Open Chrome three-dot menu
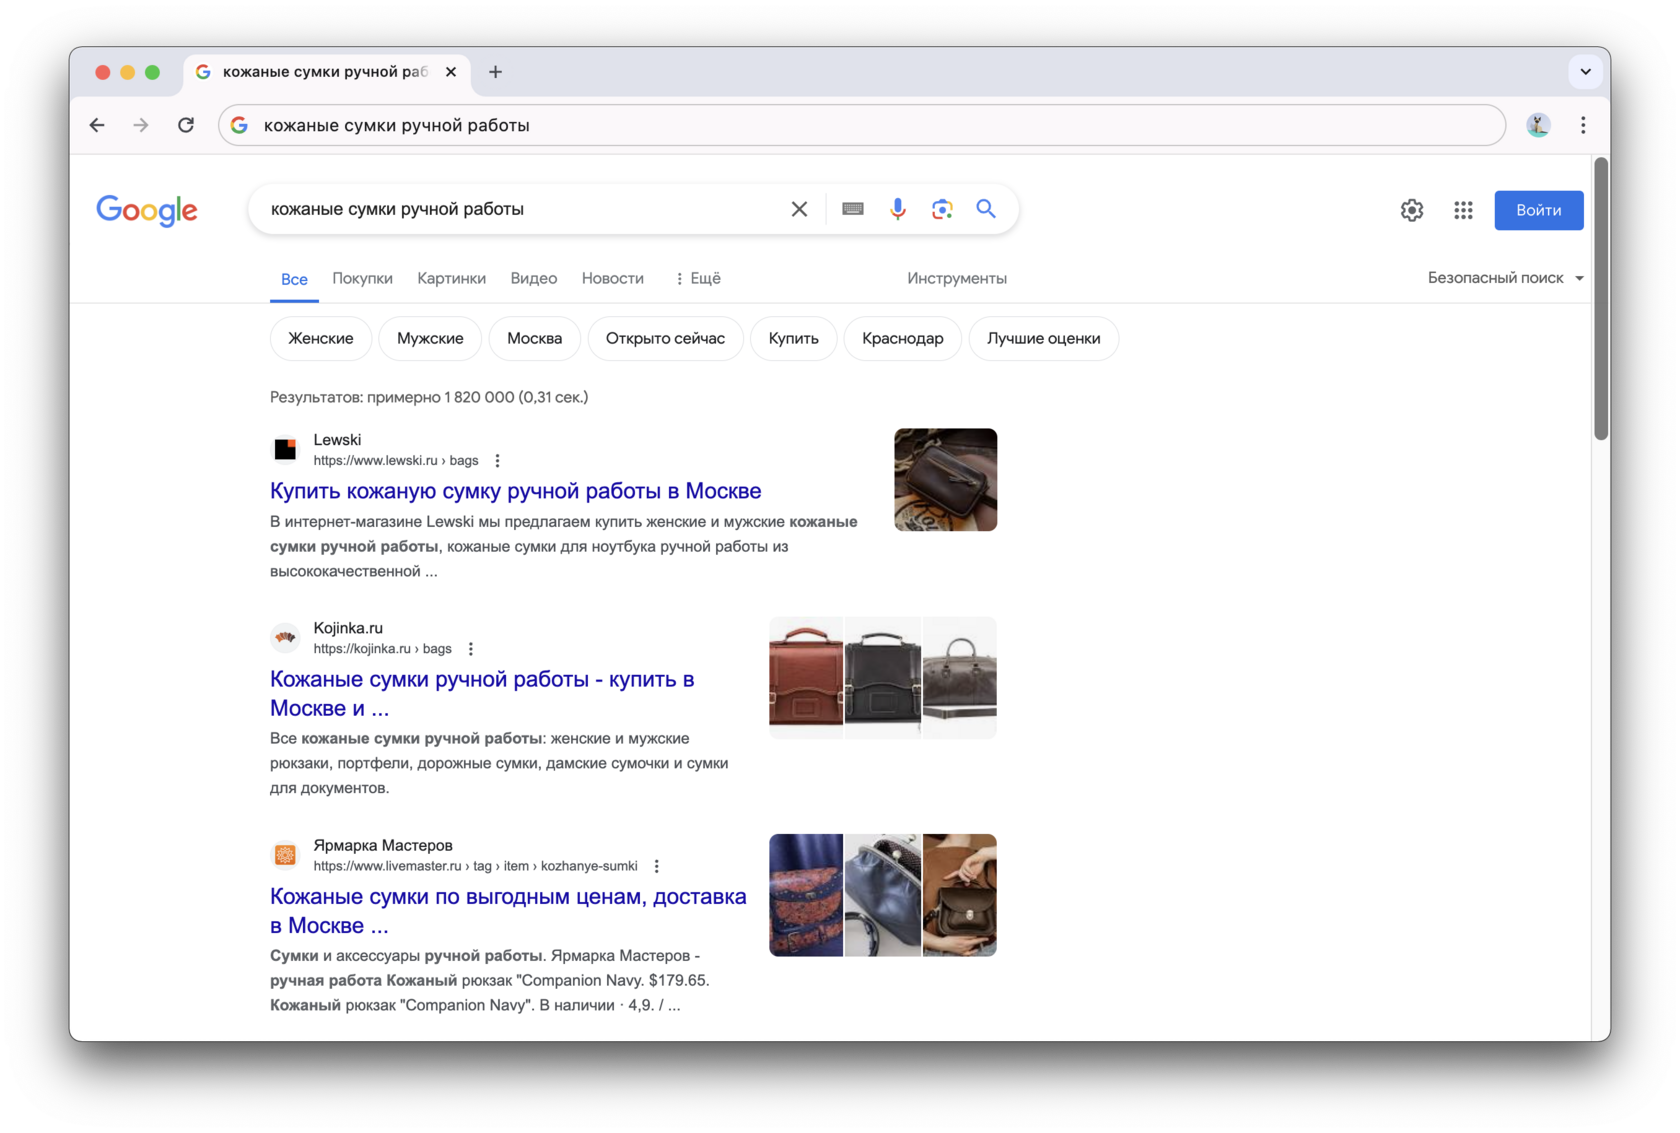 click(x=1583, y=125)
